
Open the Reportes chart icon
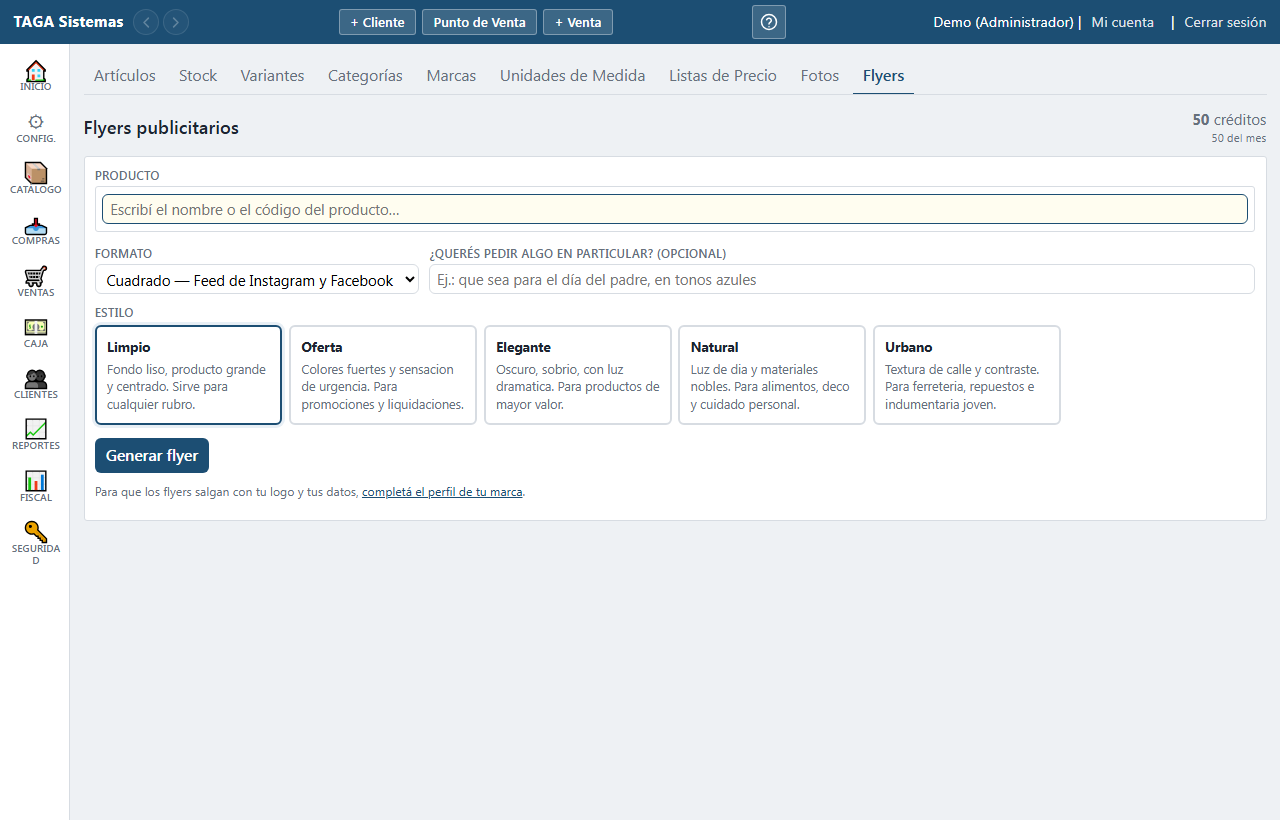pos(35,429)
